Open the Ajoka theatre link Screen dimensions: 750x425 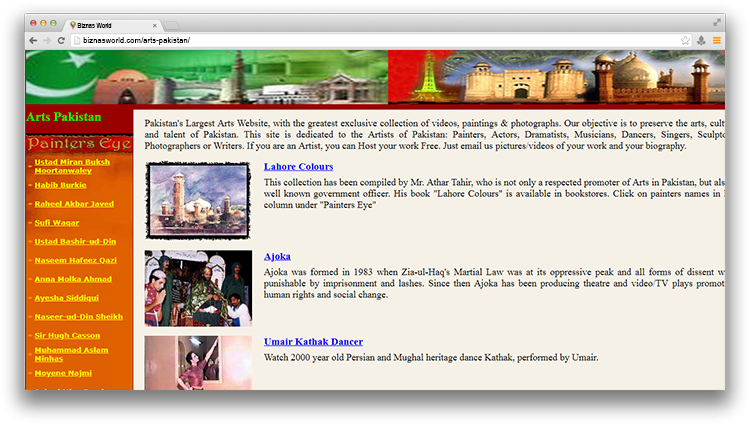click(278, 256)
